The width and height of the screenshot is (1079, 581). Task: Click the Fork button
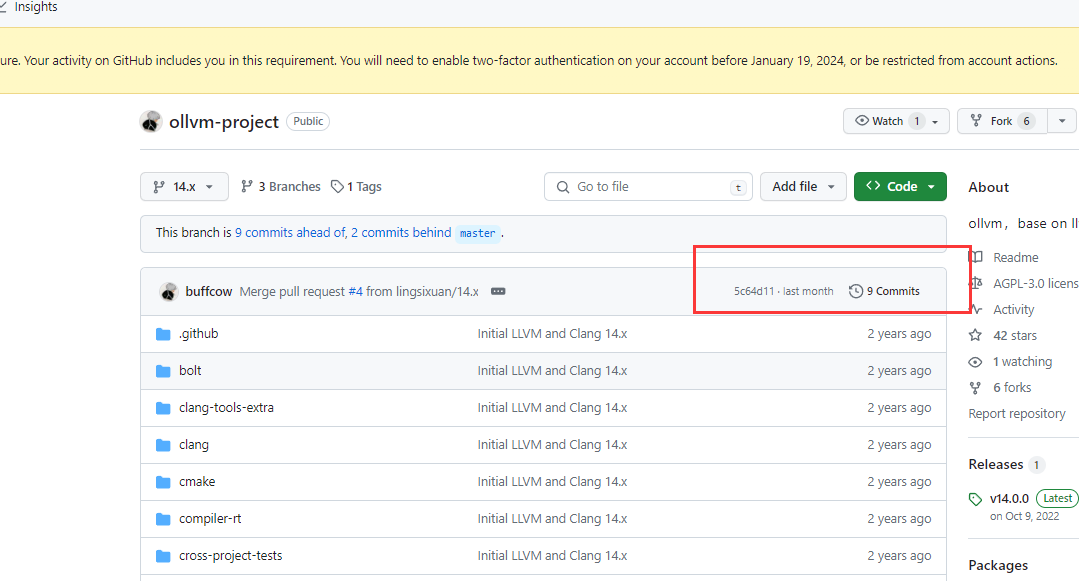click(x=1002, y=121)
